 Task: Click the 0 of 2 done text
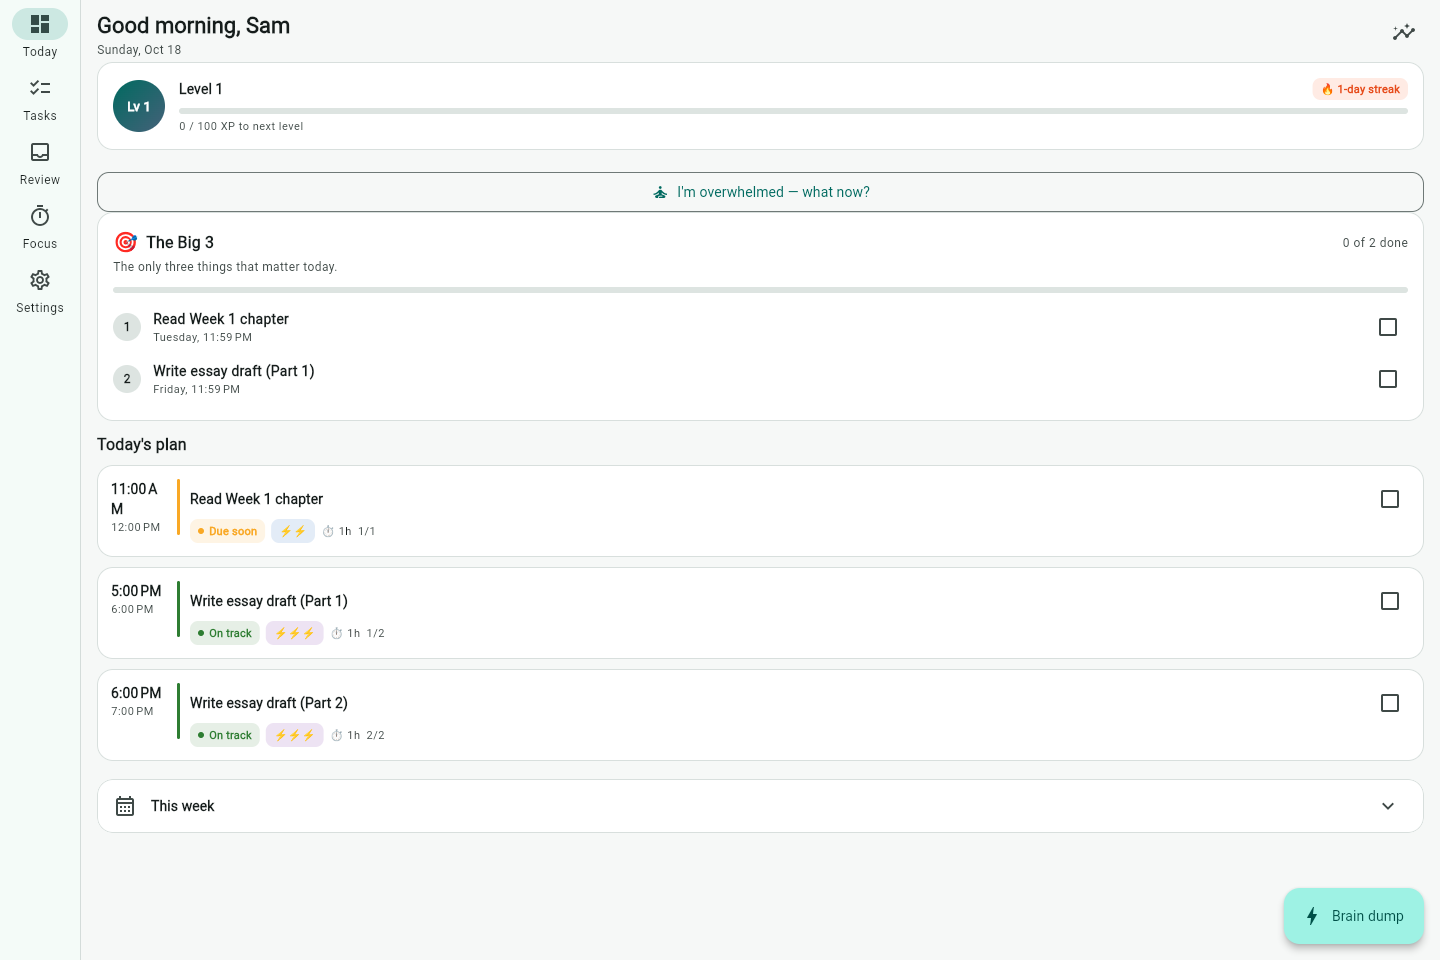(x=1375, y=243)
